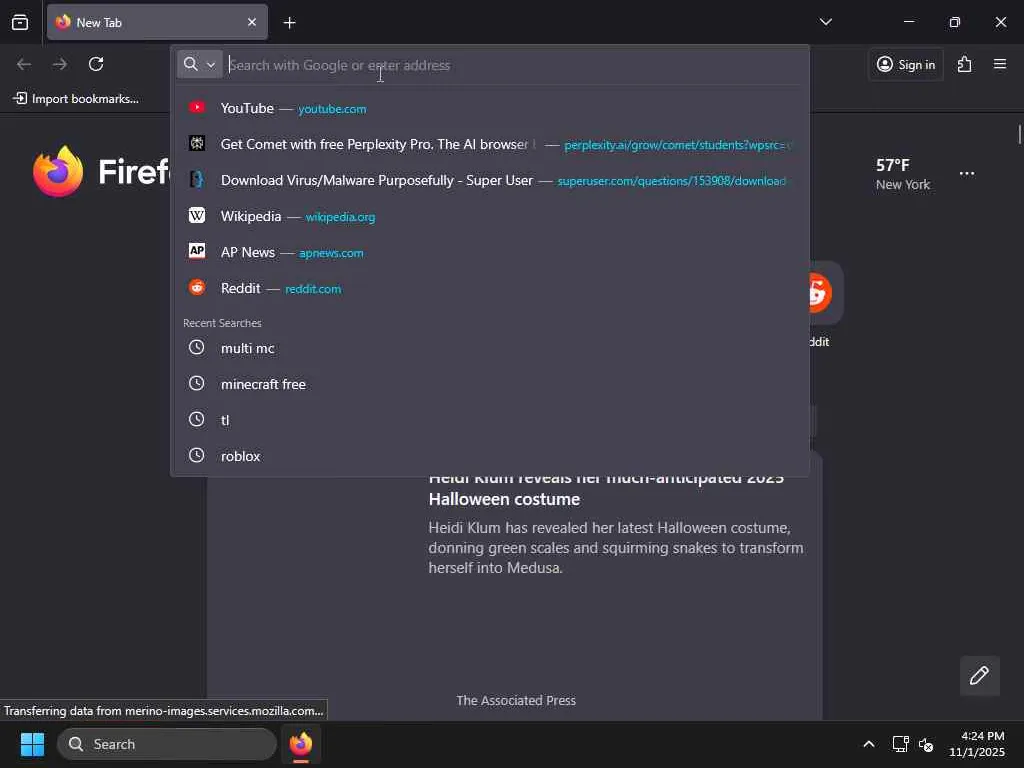
Task: Select the AP News suggestion
Action: click(x=489, y=252)
